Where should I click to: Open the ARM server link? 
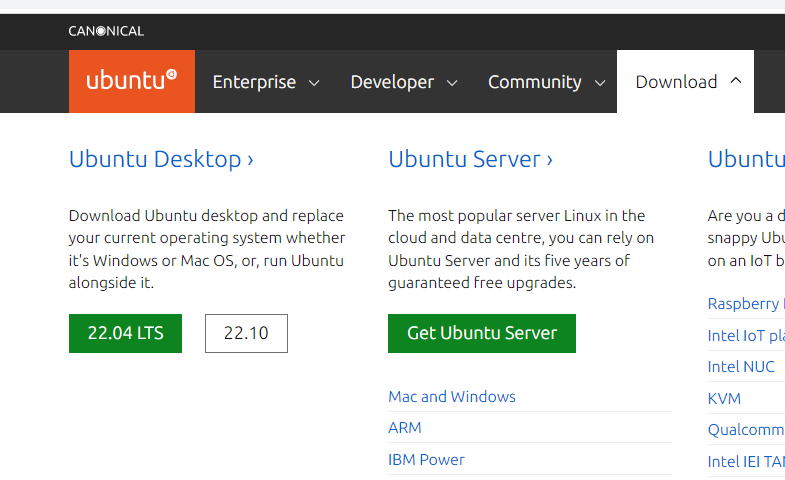point(405,428)
